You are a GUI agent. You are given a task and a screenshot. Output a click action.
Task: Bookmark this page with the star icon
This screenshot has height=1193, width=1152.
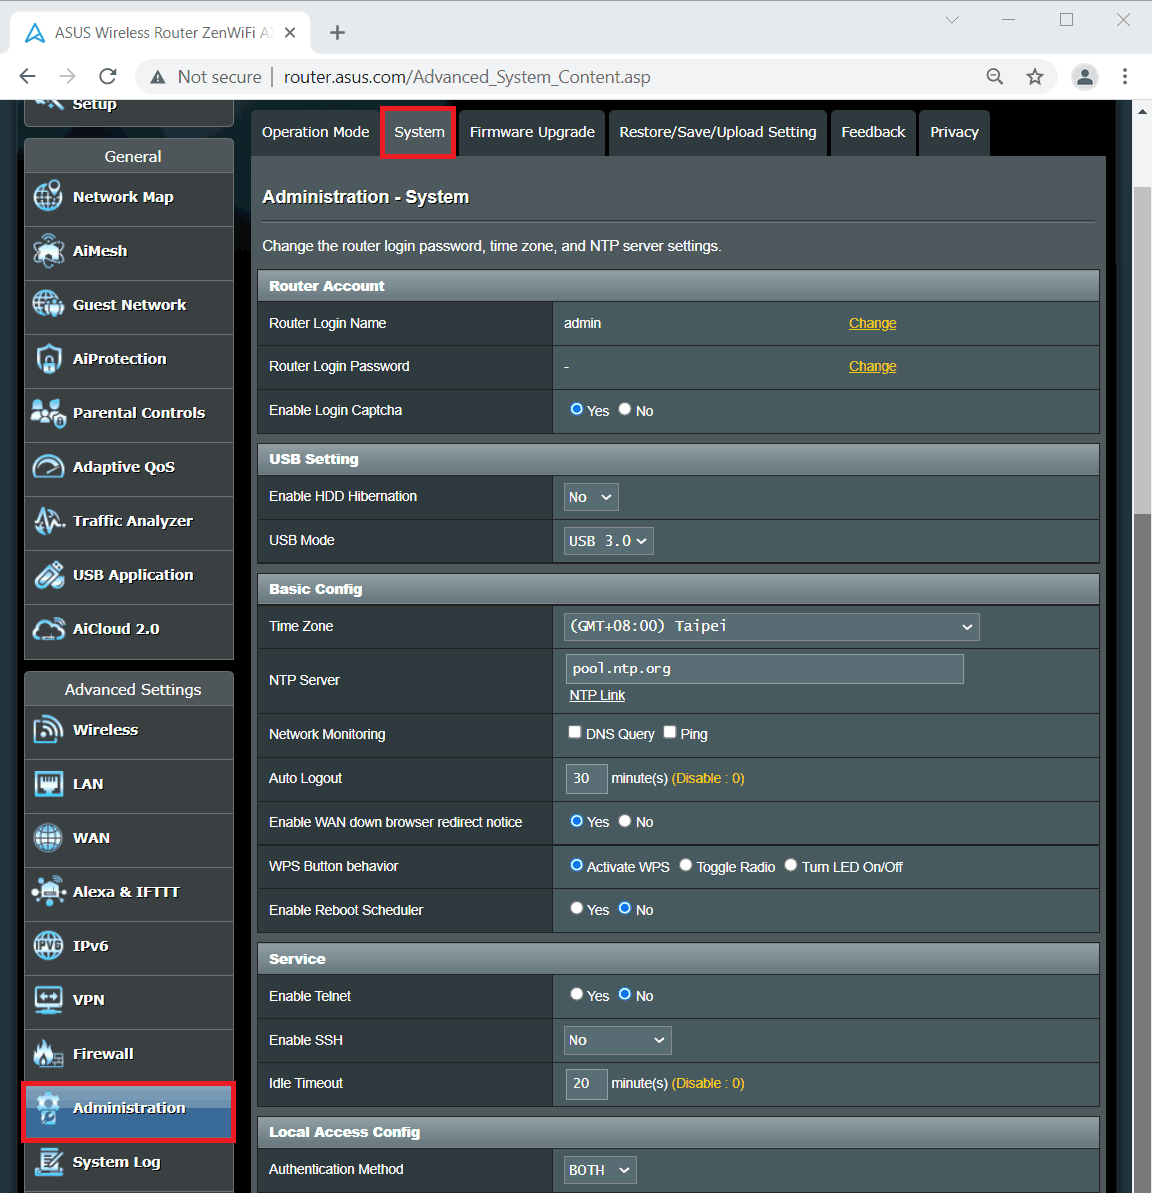[x=1035, y=77]
